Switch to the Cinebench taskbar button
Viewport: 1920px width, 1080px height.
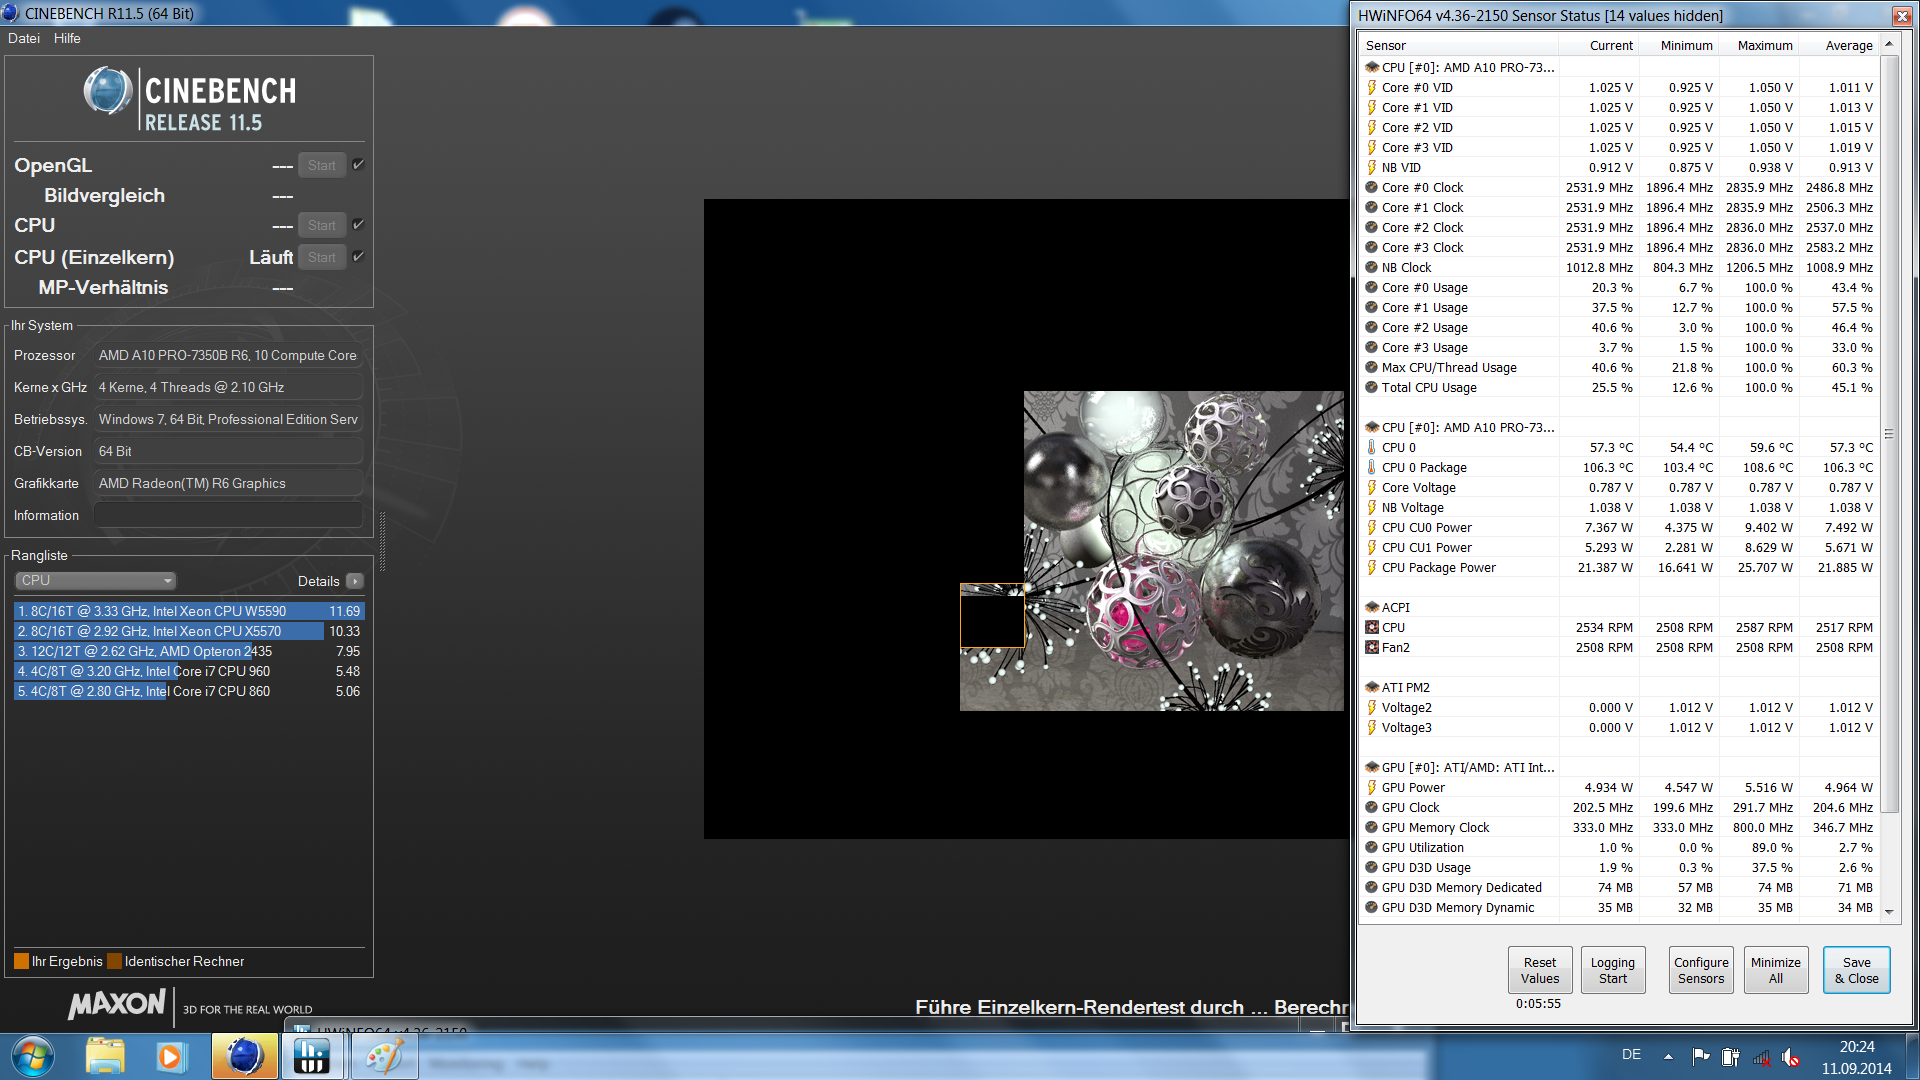pyautogui.click(x=244, y=1057)
